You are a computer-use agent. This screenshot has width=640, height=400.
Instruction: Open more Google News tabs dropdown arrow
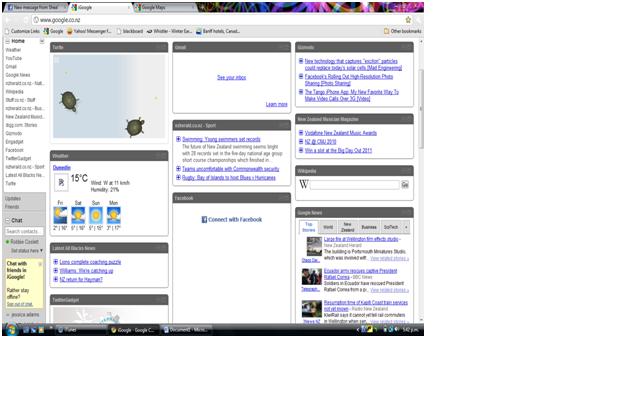point(406,227)
